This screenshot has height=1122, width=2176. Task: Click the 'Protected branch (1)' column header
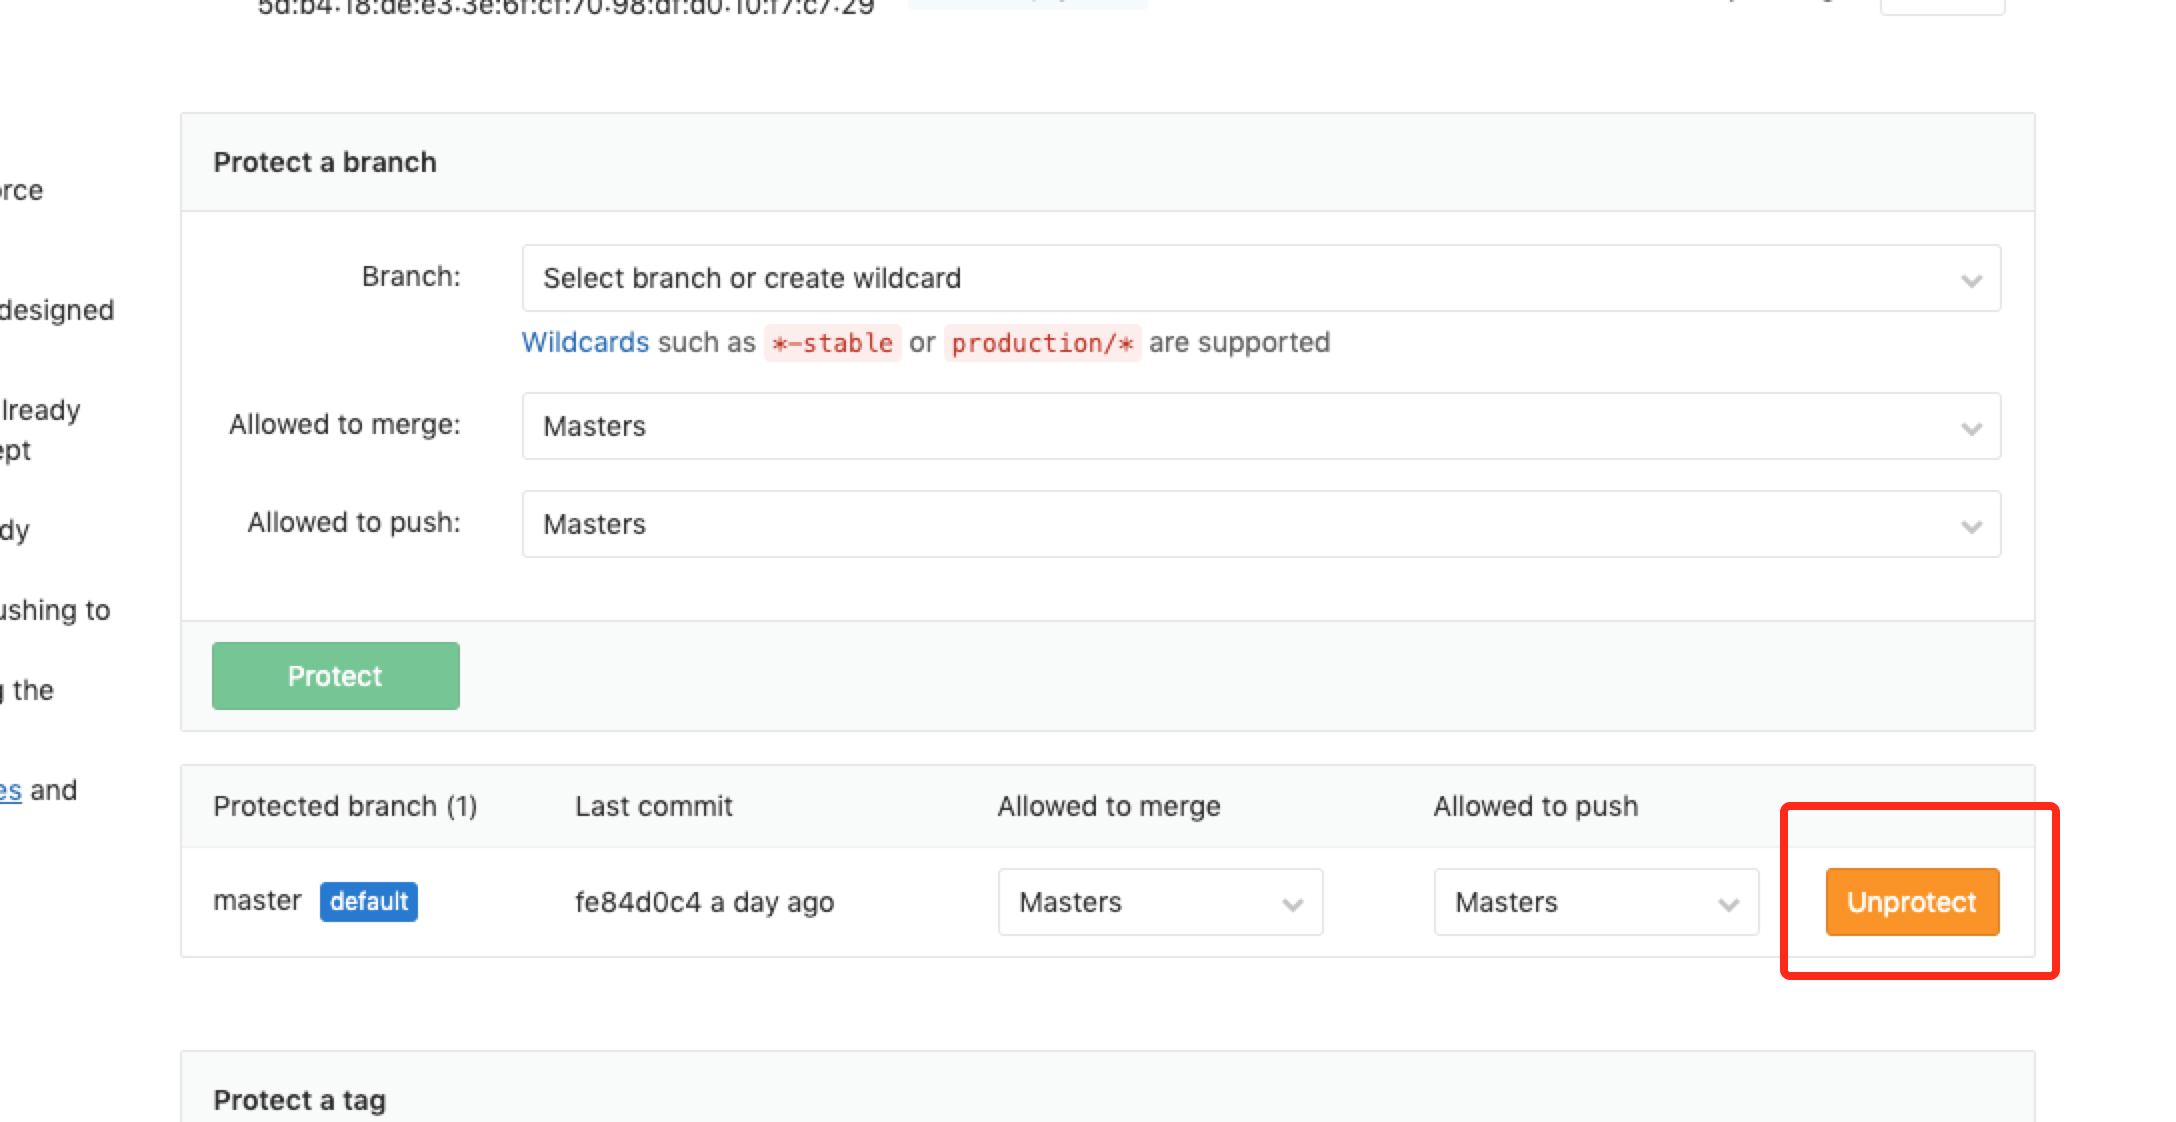click(346, 805)
